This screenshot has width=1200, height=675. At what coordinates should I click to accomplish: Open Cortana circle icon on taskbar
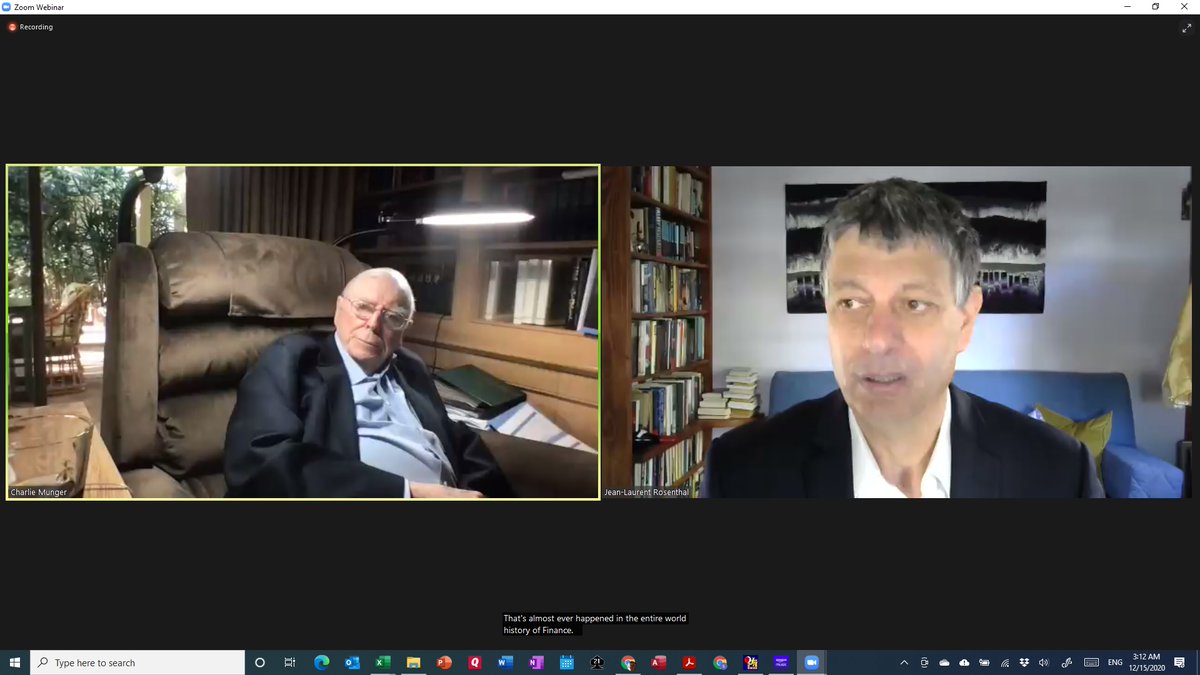(x=260, y=662)
